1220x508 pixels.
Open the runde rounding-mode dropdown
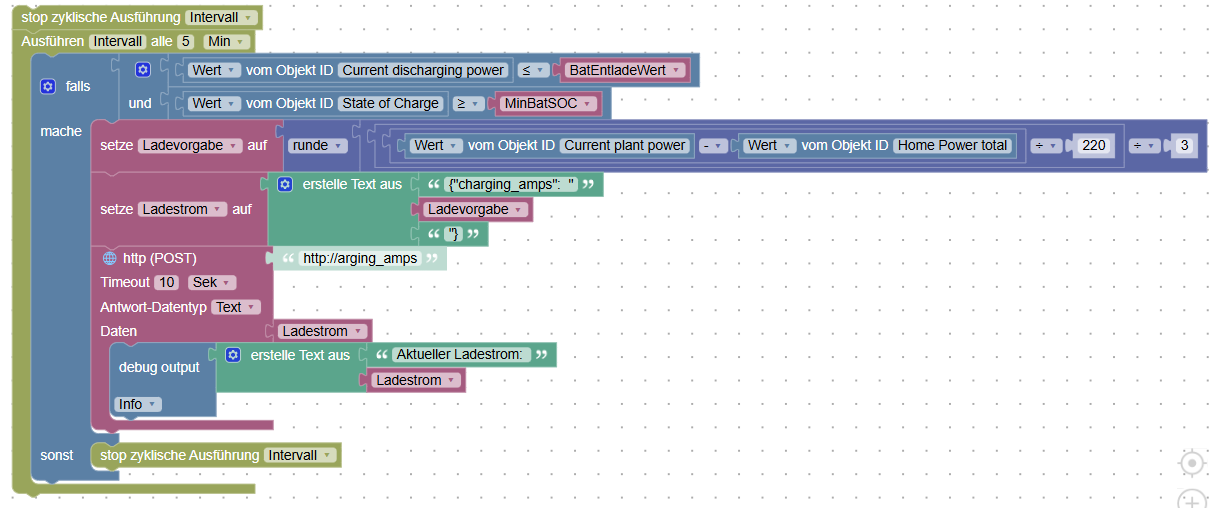tap(317, 145)
